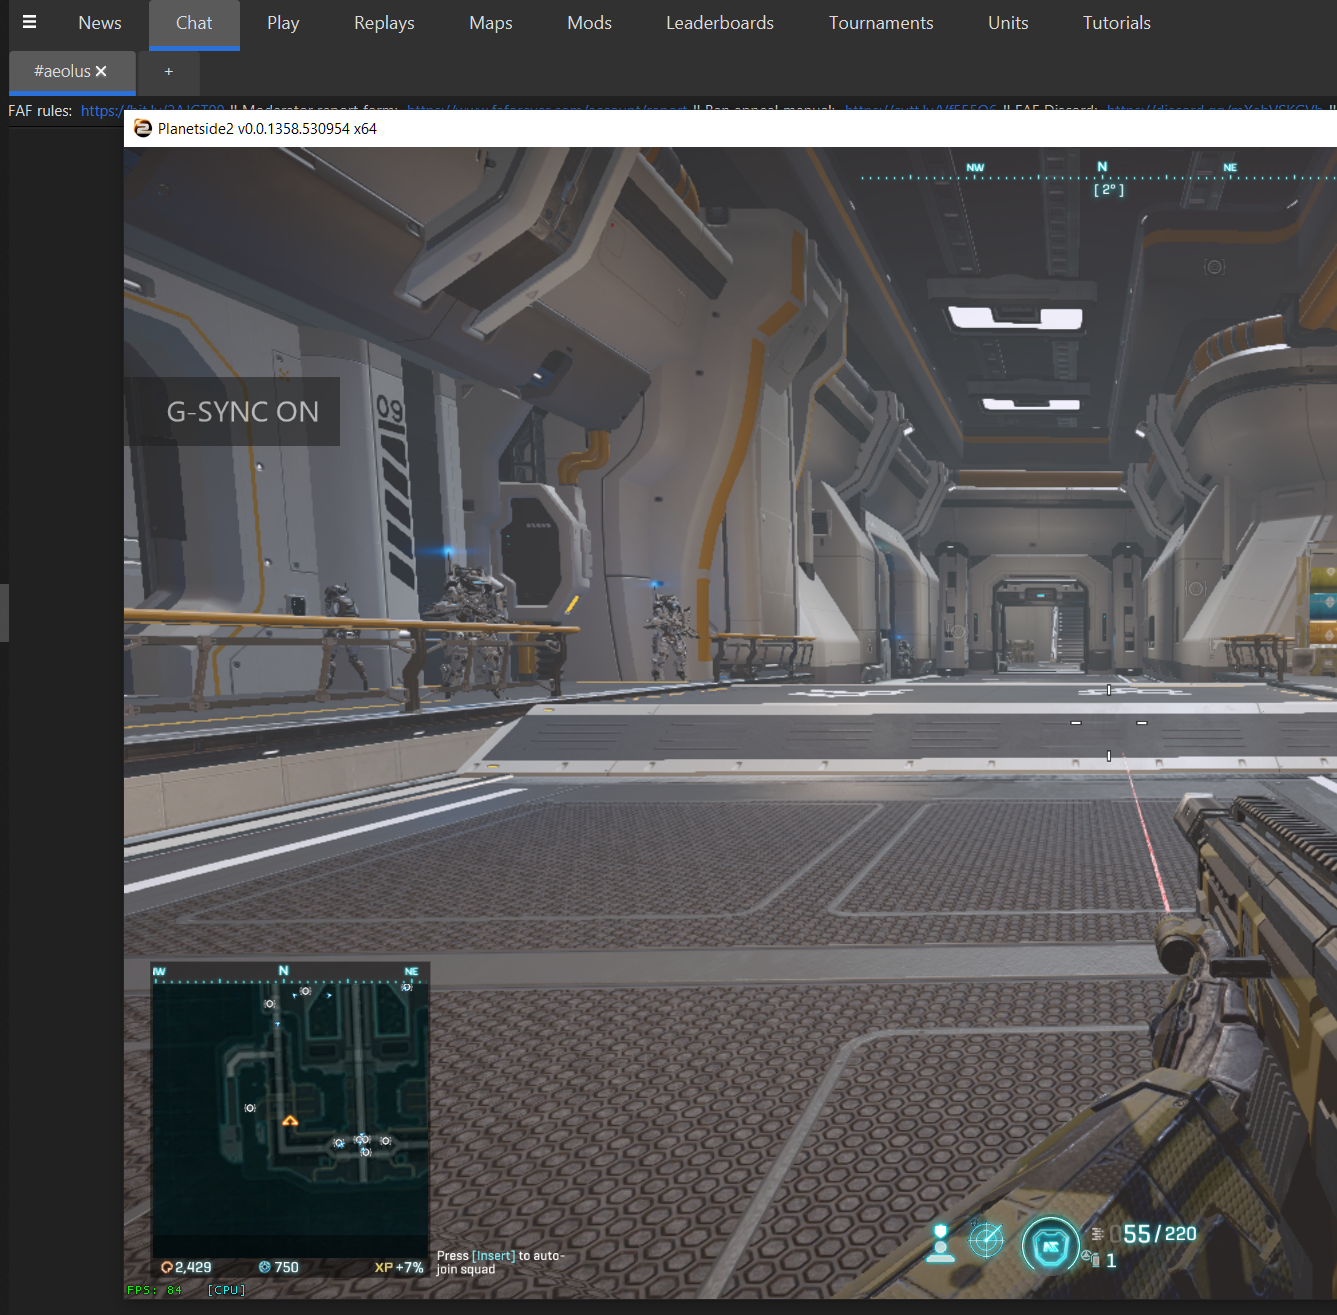Click the 750 nanites value
The height and width of the screenshot is (1315, 1337).
286,1267
